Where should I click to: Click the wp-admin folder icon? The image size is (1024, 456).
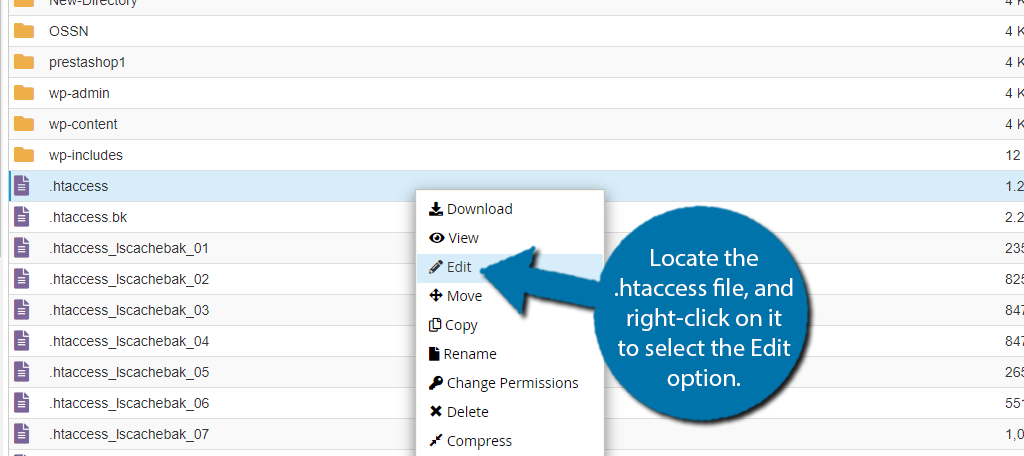click(24, 93)
